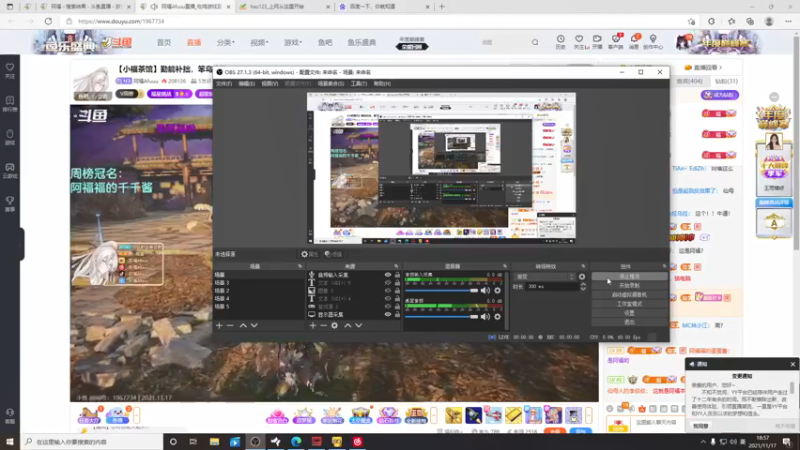Click 退出 exit button in OBS controls

point(629,322)
